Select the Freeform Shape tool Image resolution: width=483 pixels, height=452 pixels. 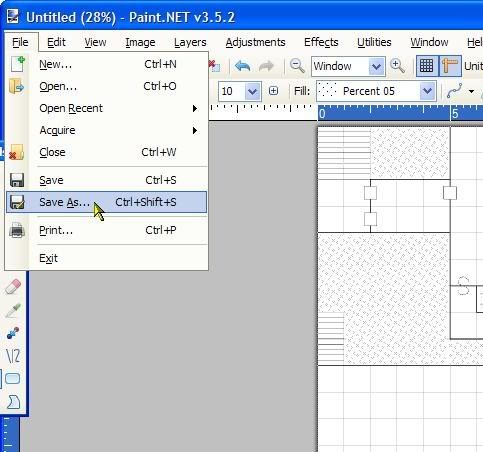coord(13,402)
